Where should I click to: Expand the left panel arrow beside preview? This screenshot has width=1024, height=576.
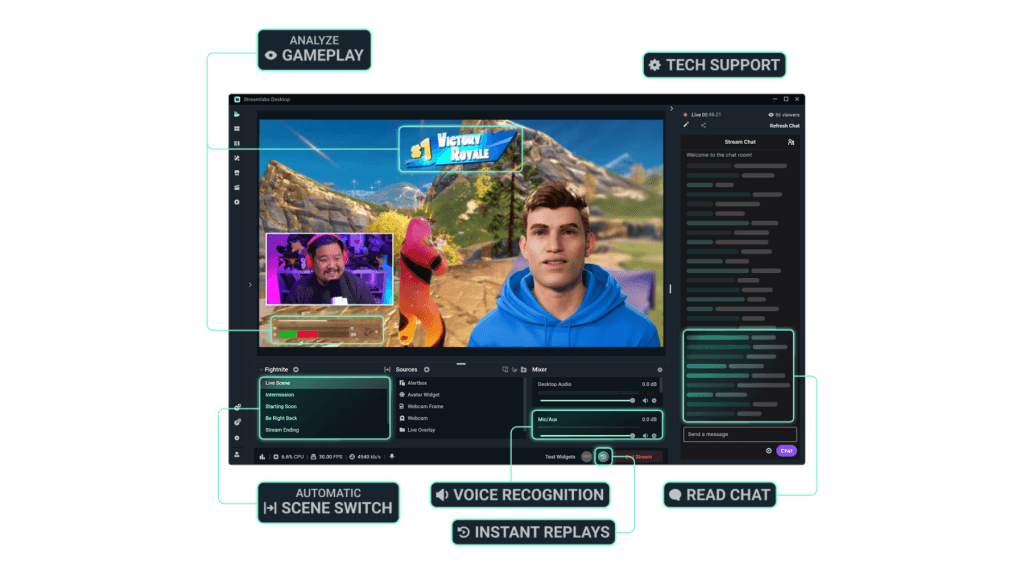(x=250, y=285)
